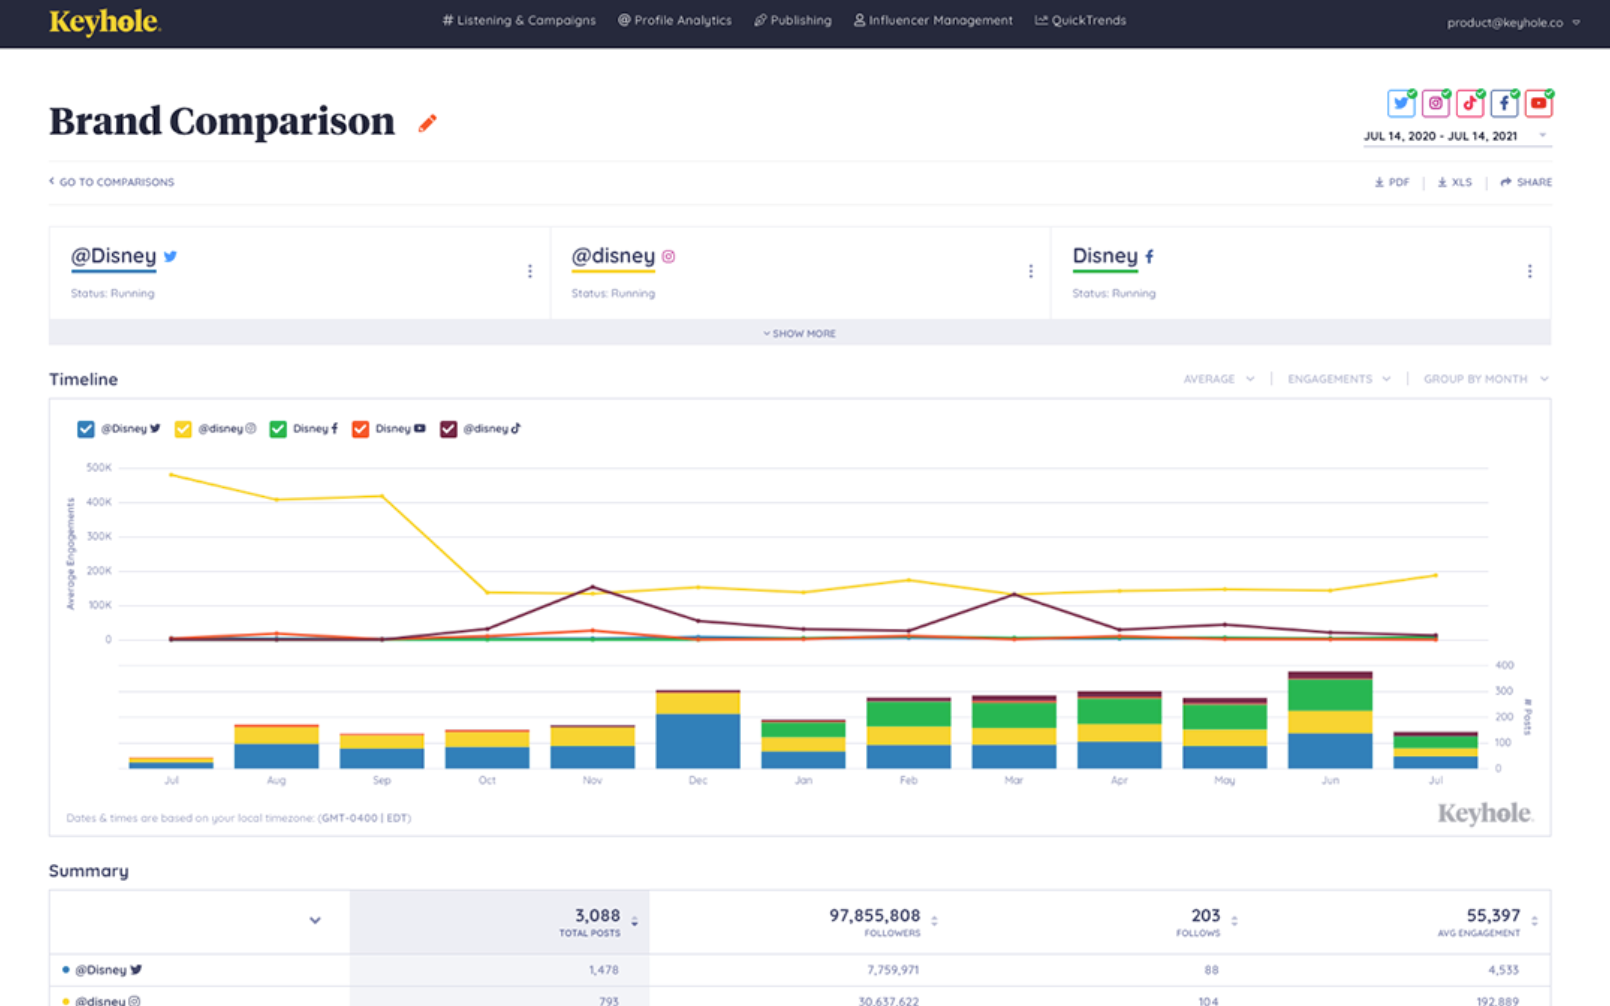Uncheck the @disney Instagram legend checkbox
The width and height of the screenshot is (1610, 1006).
point(183,429)
